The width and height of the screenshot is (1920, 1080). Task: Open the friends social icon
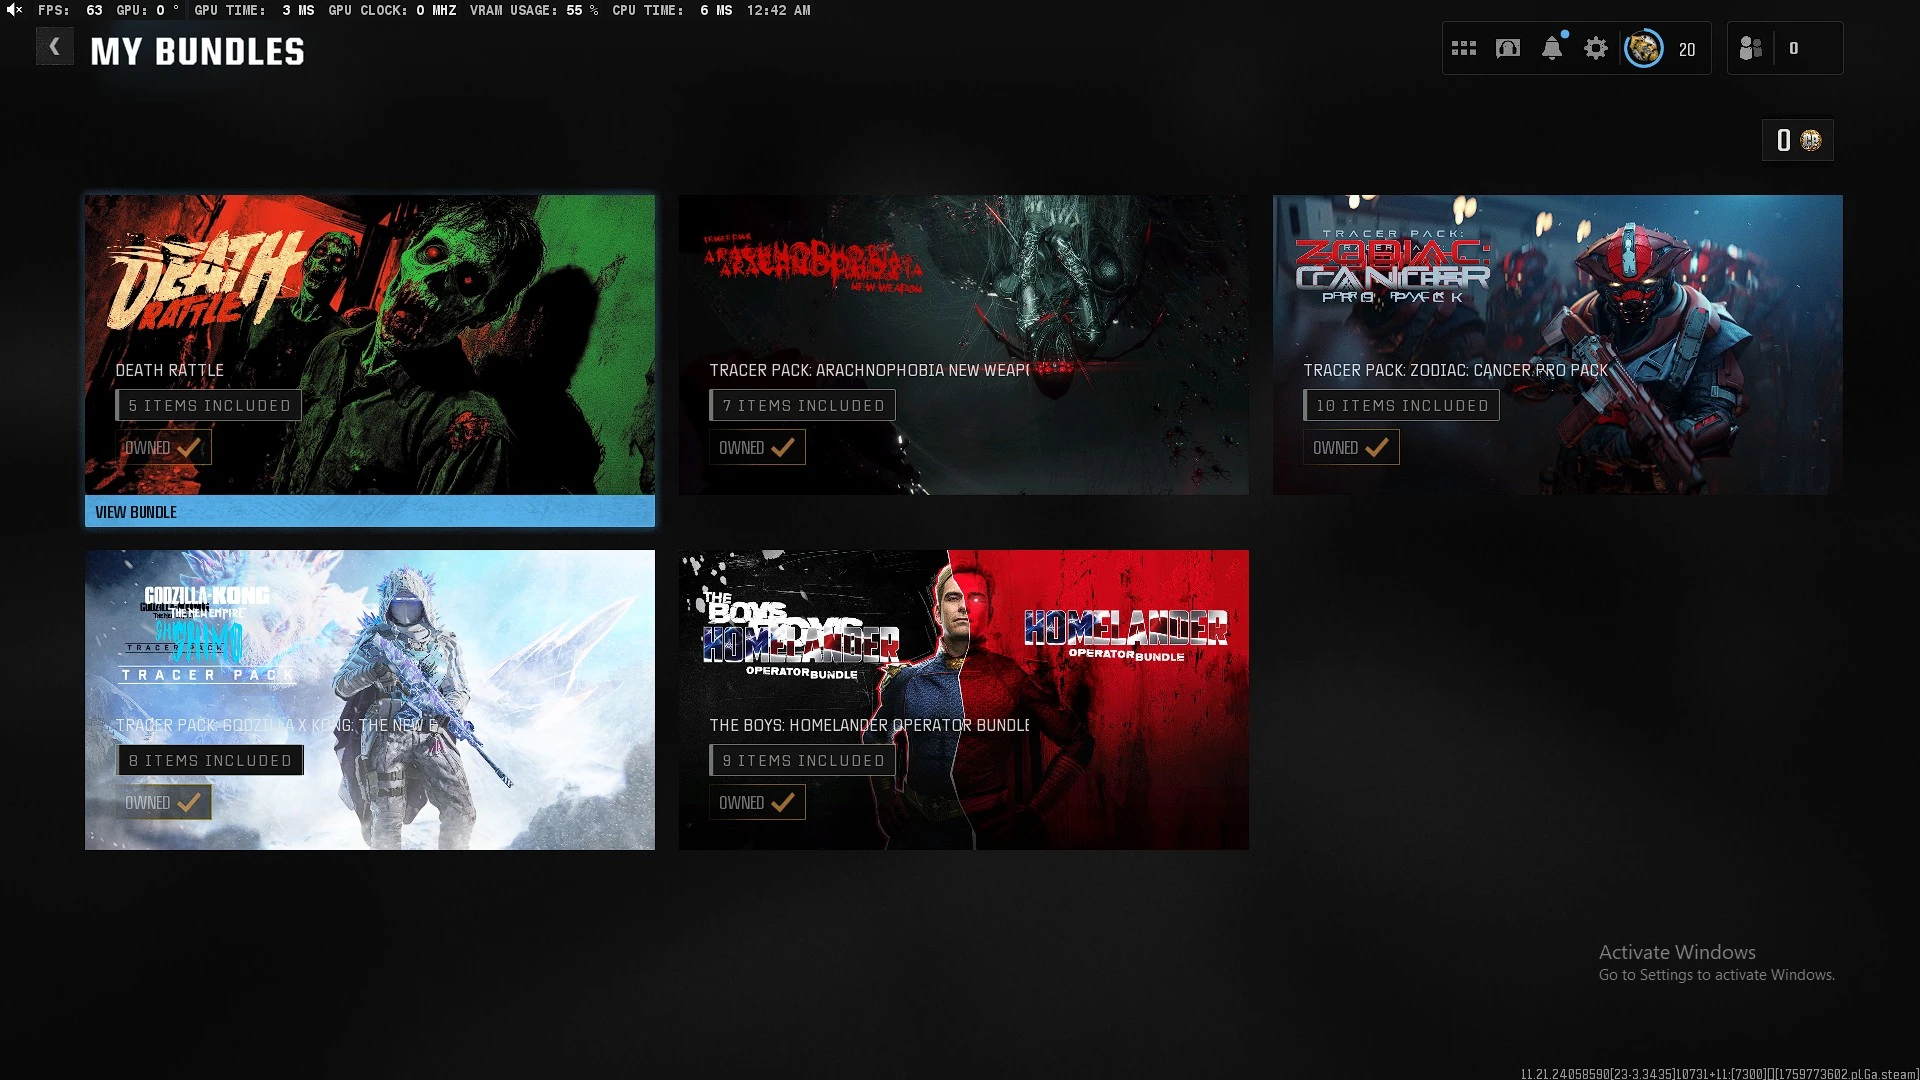coord(1750,48)
